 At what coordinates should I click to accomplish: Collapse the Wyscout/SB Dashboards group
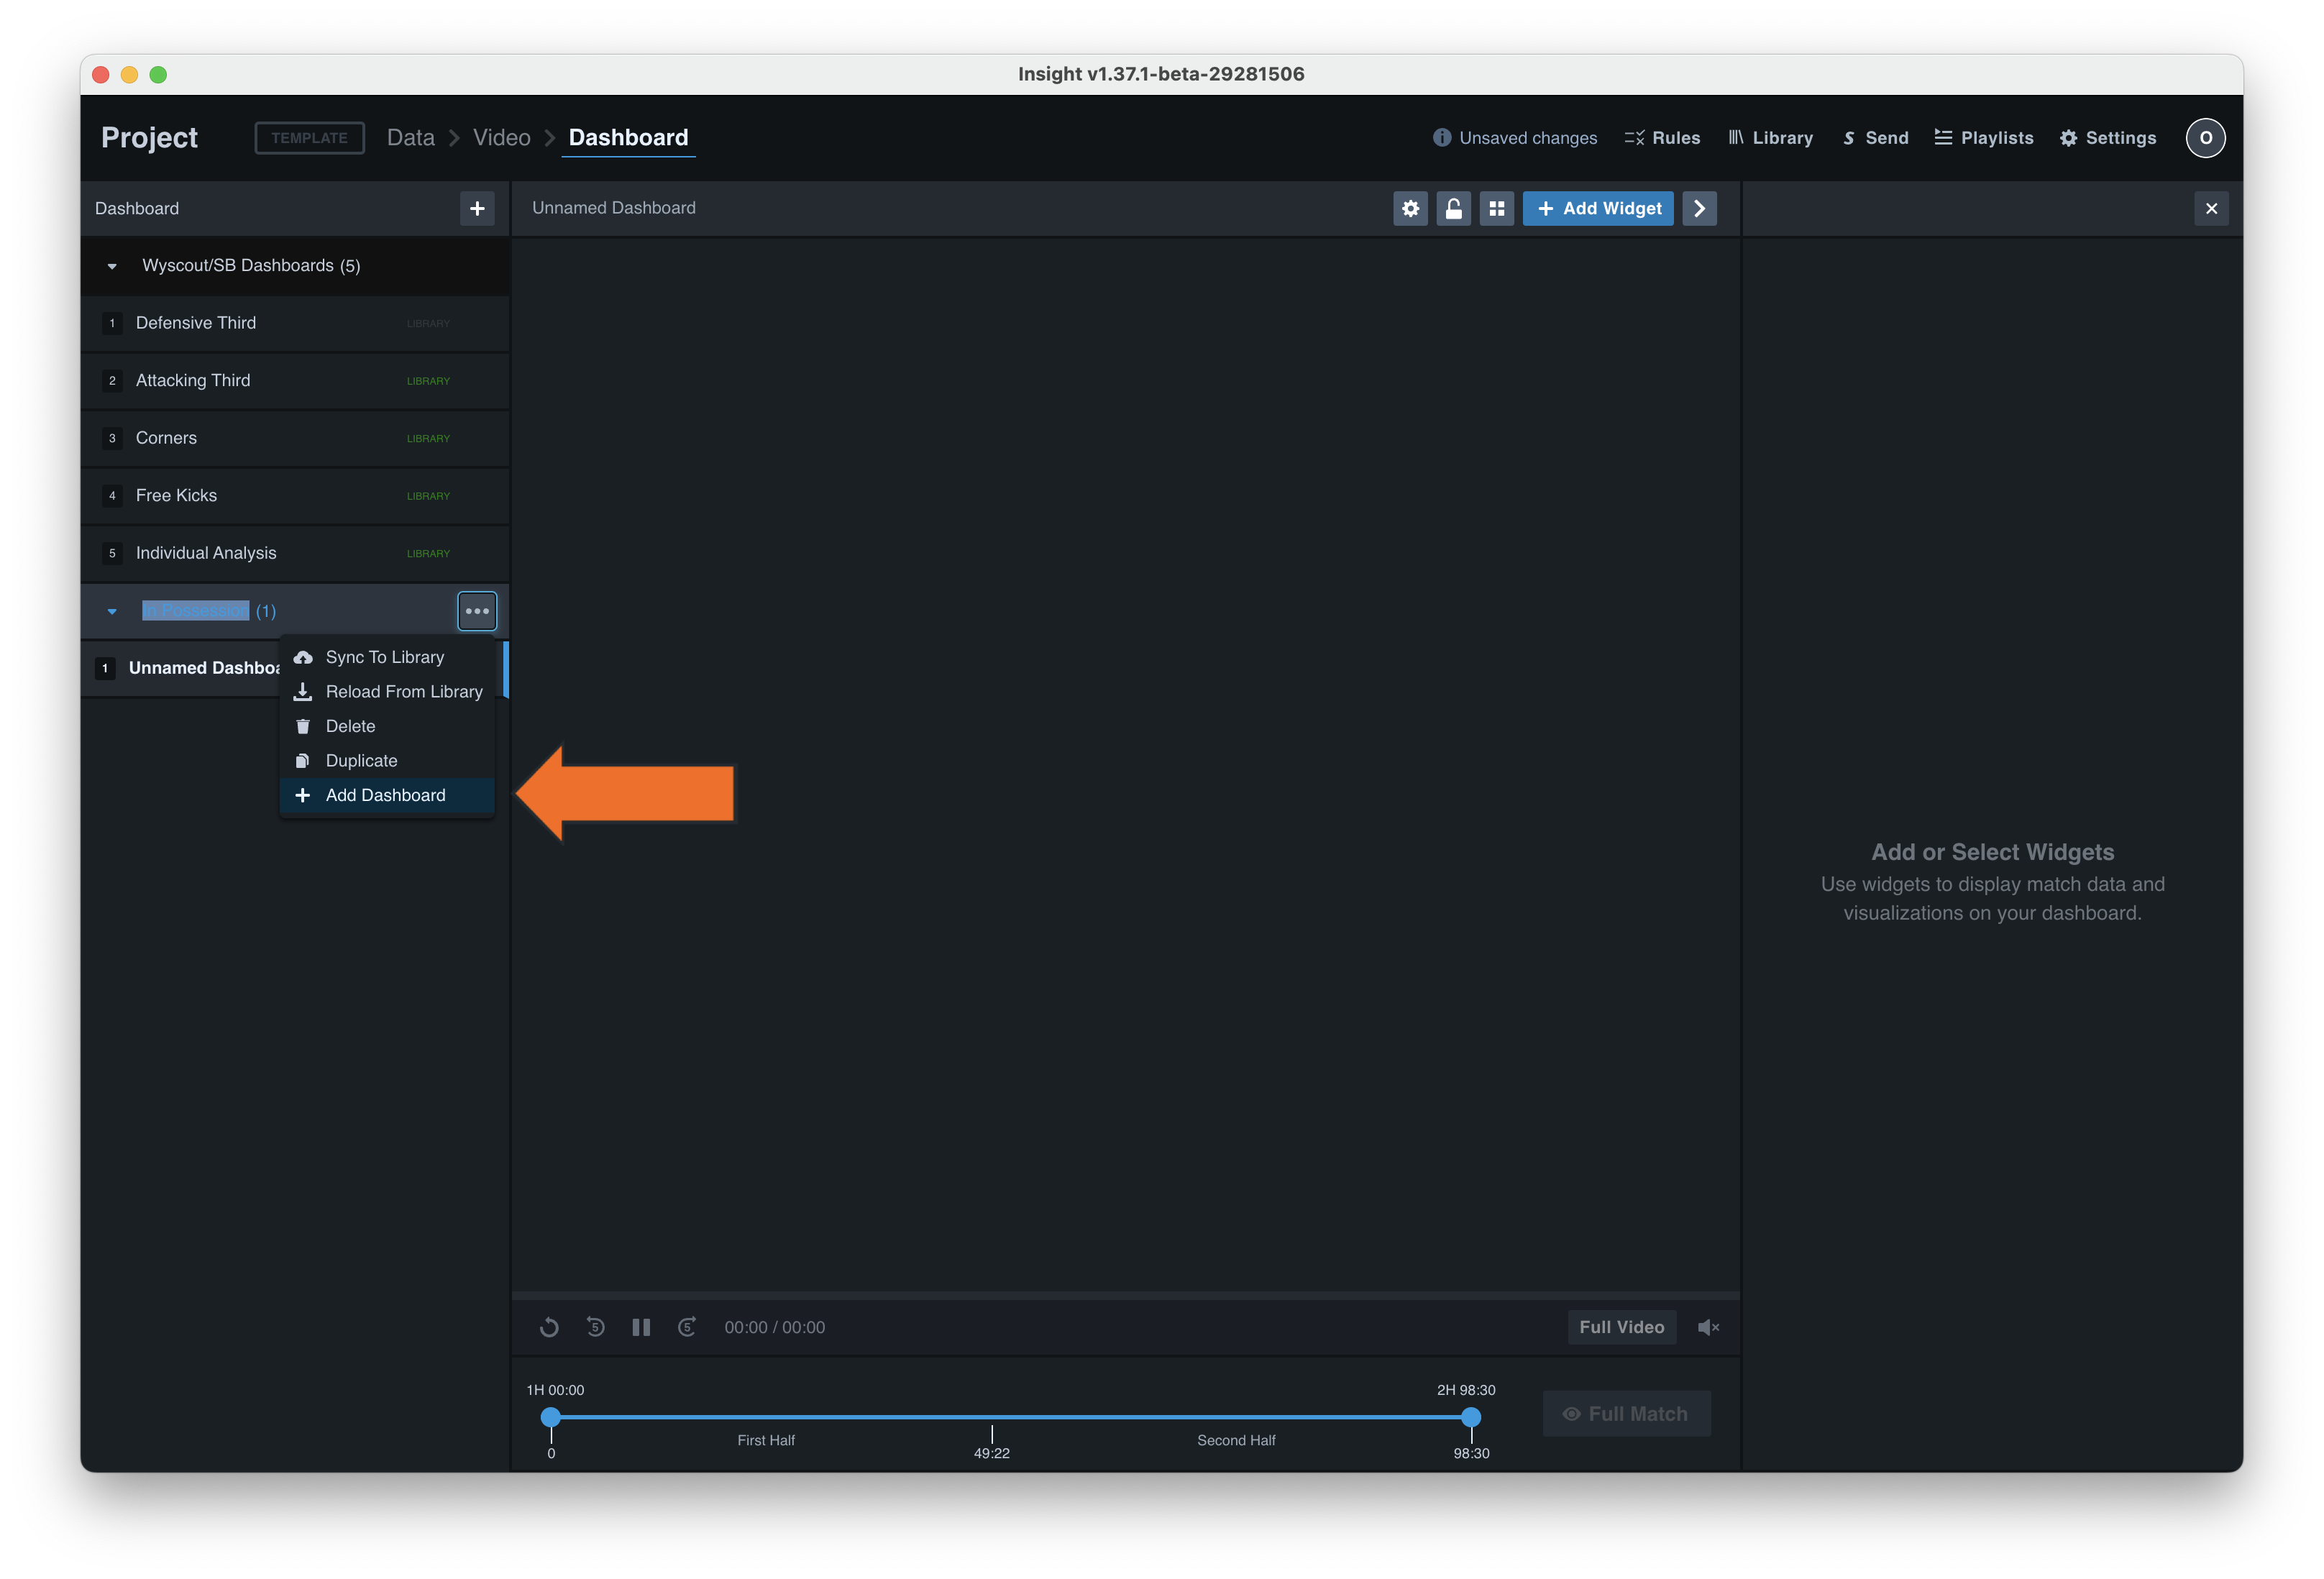(112, 266)
